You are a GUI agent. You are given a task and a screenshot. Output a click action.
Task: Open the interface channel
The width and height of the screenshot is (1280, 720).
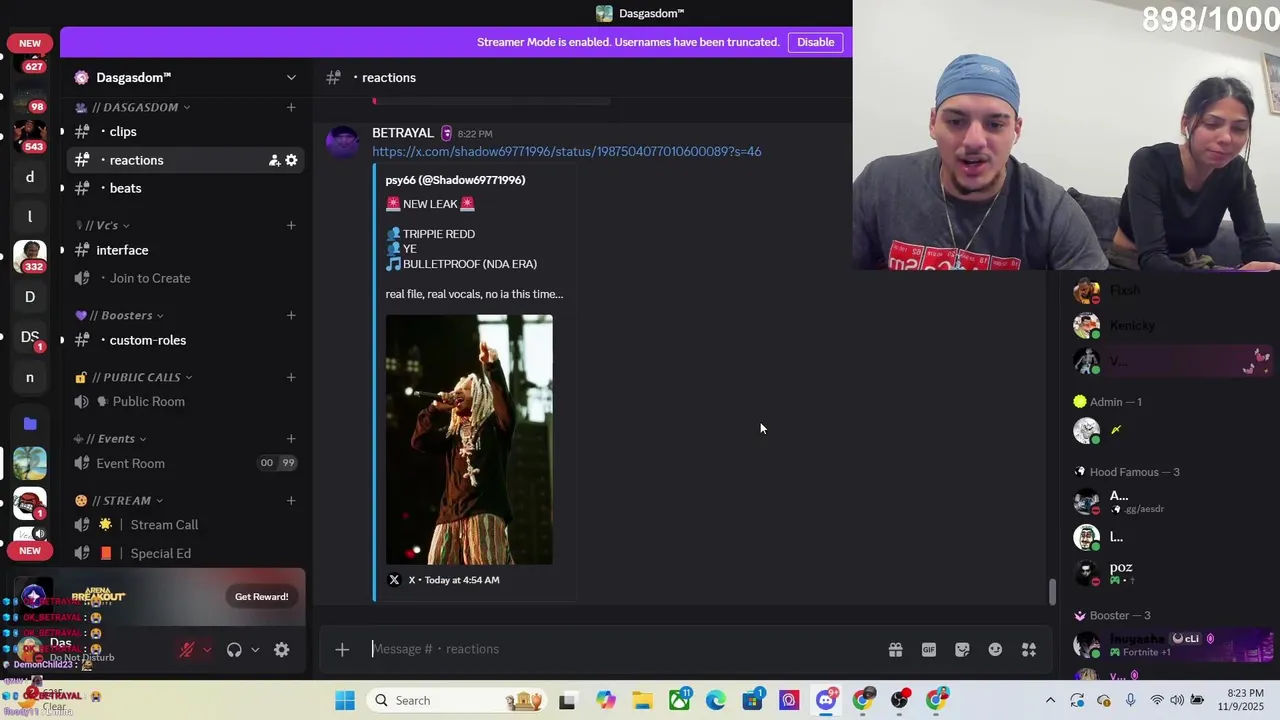(185, 250)
